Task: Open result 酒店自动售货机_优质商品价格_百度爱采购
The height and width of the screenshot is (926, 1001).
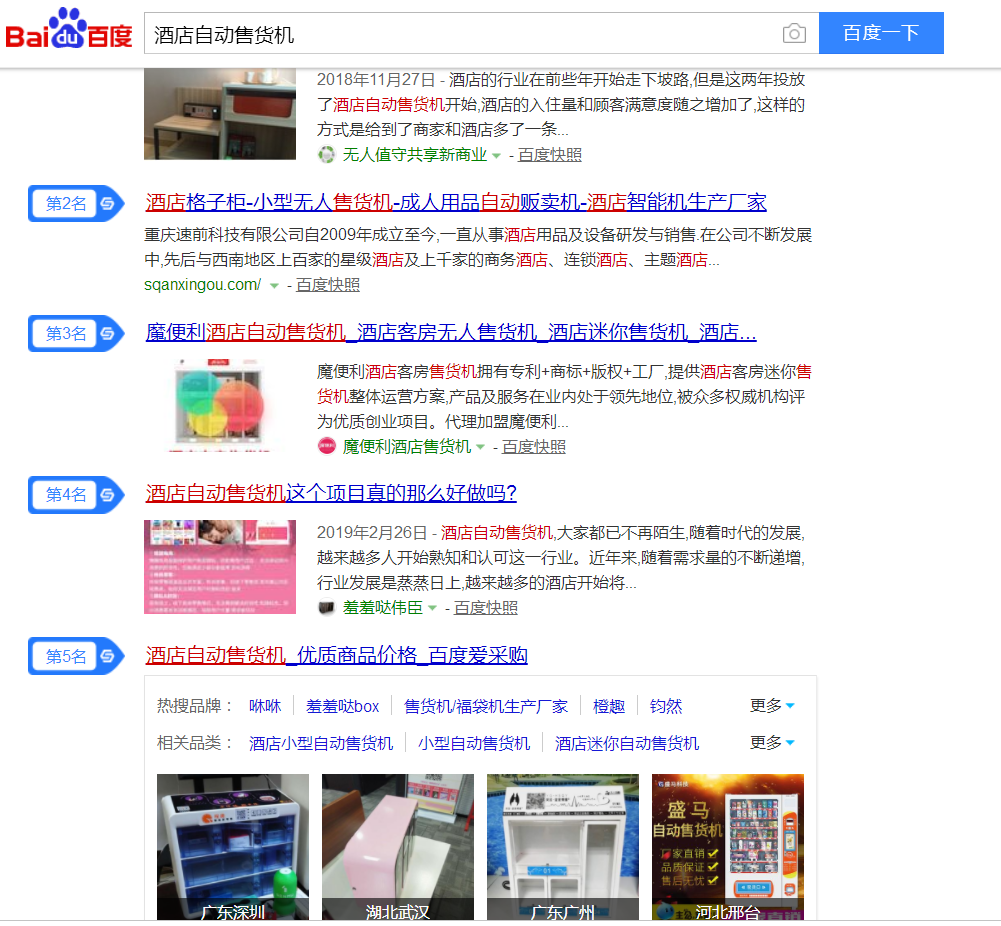Action: pos(336,655)
